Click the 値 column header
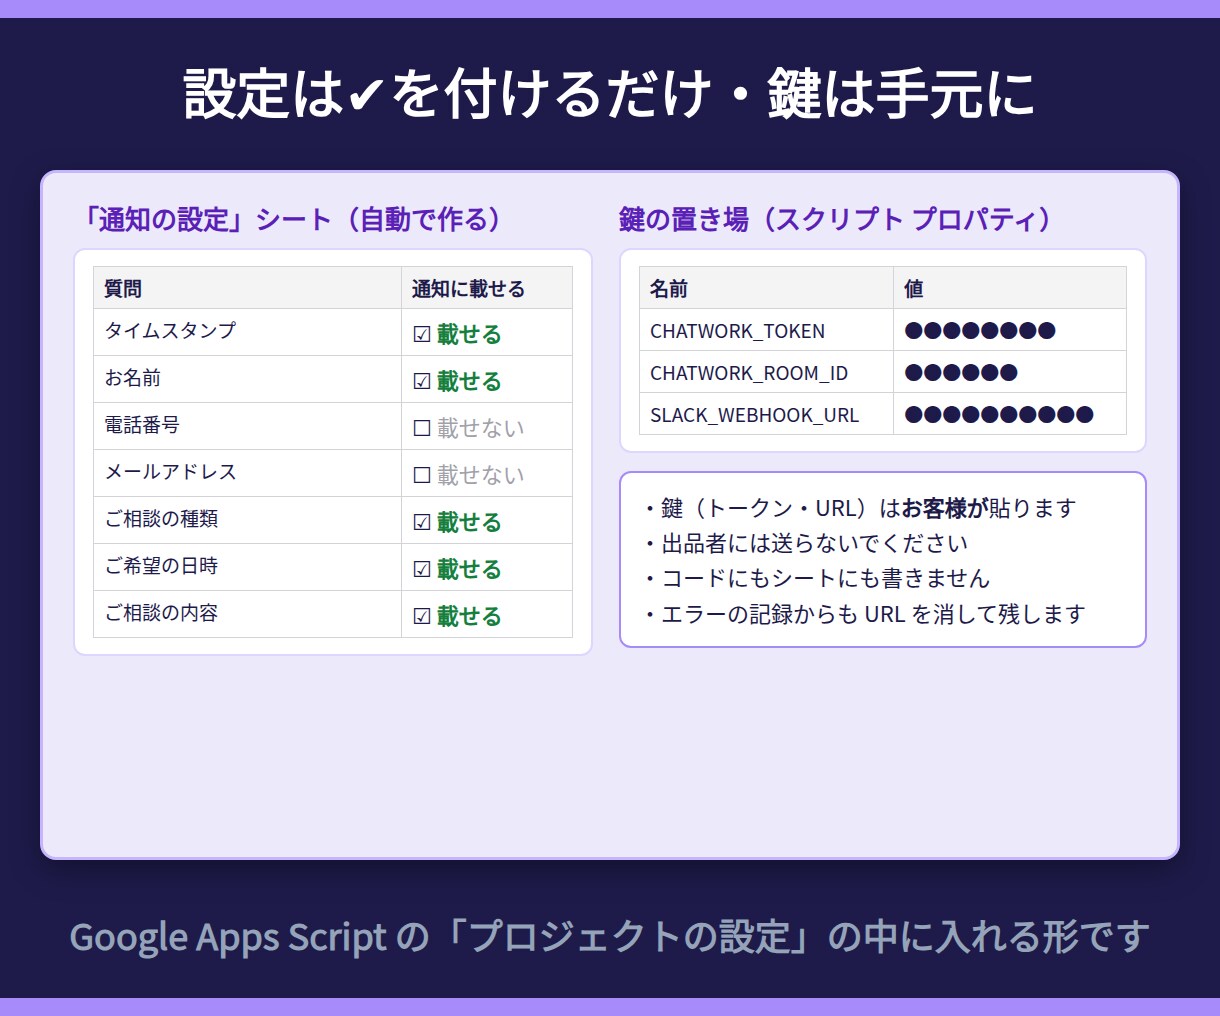1220x1016 pixels. tap(1010, 288)
